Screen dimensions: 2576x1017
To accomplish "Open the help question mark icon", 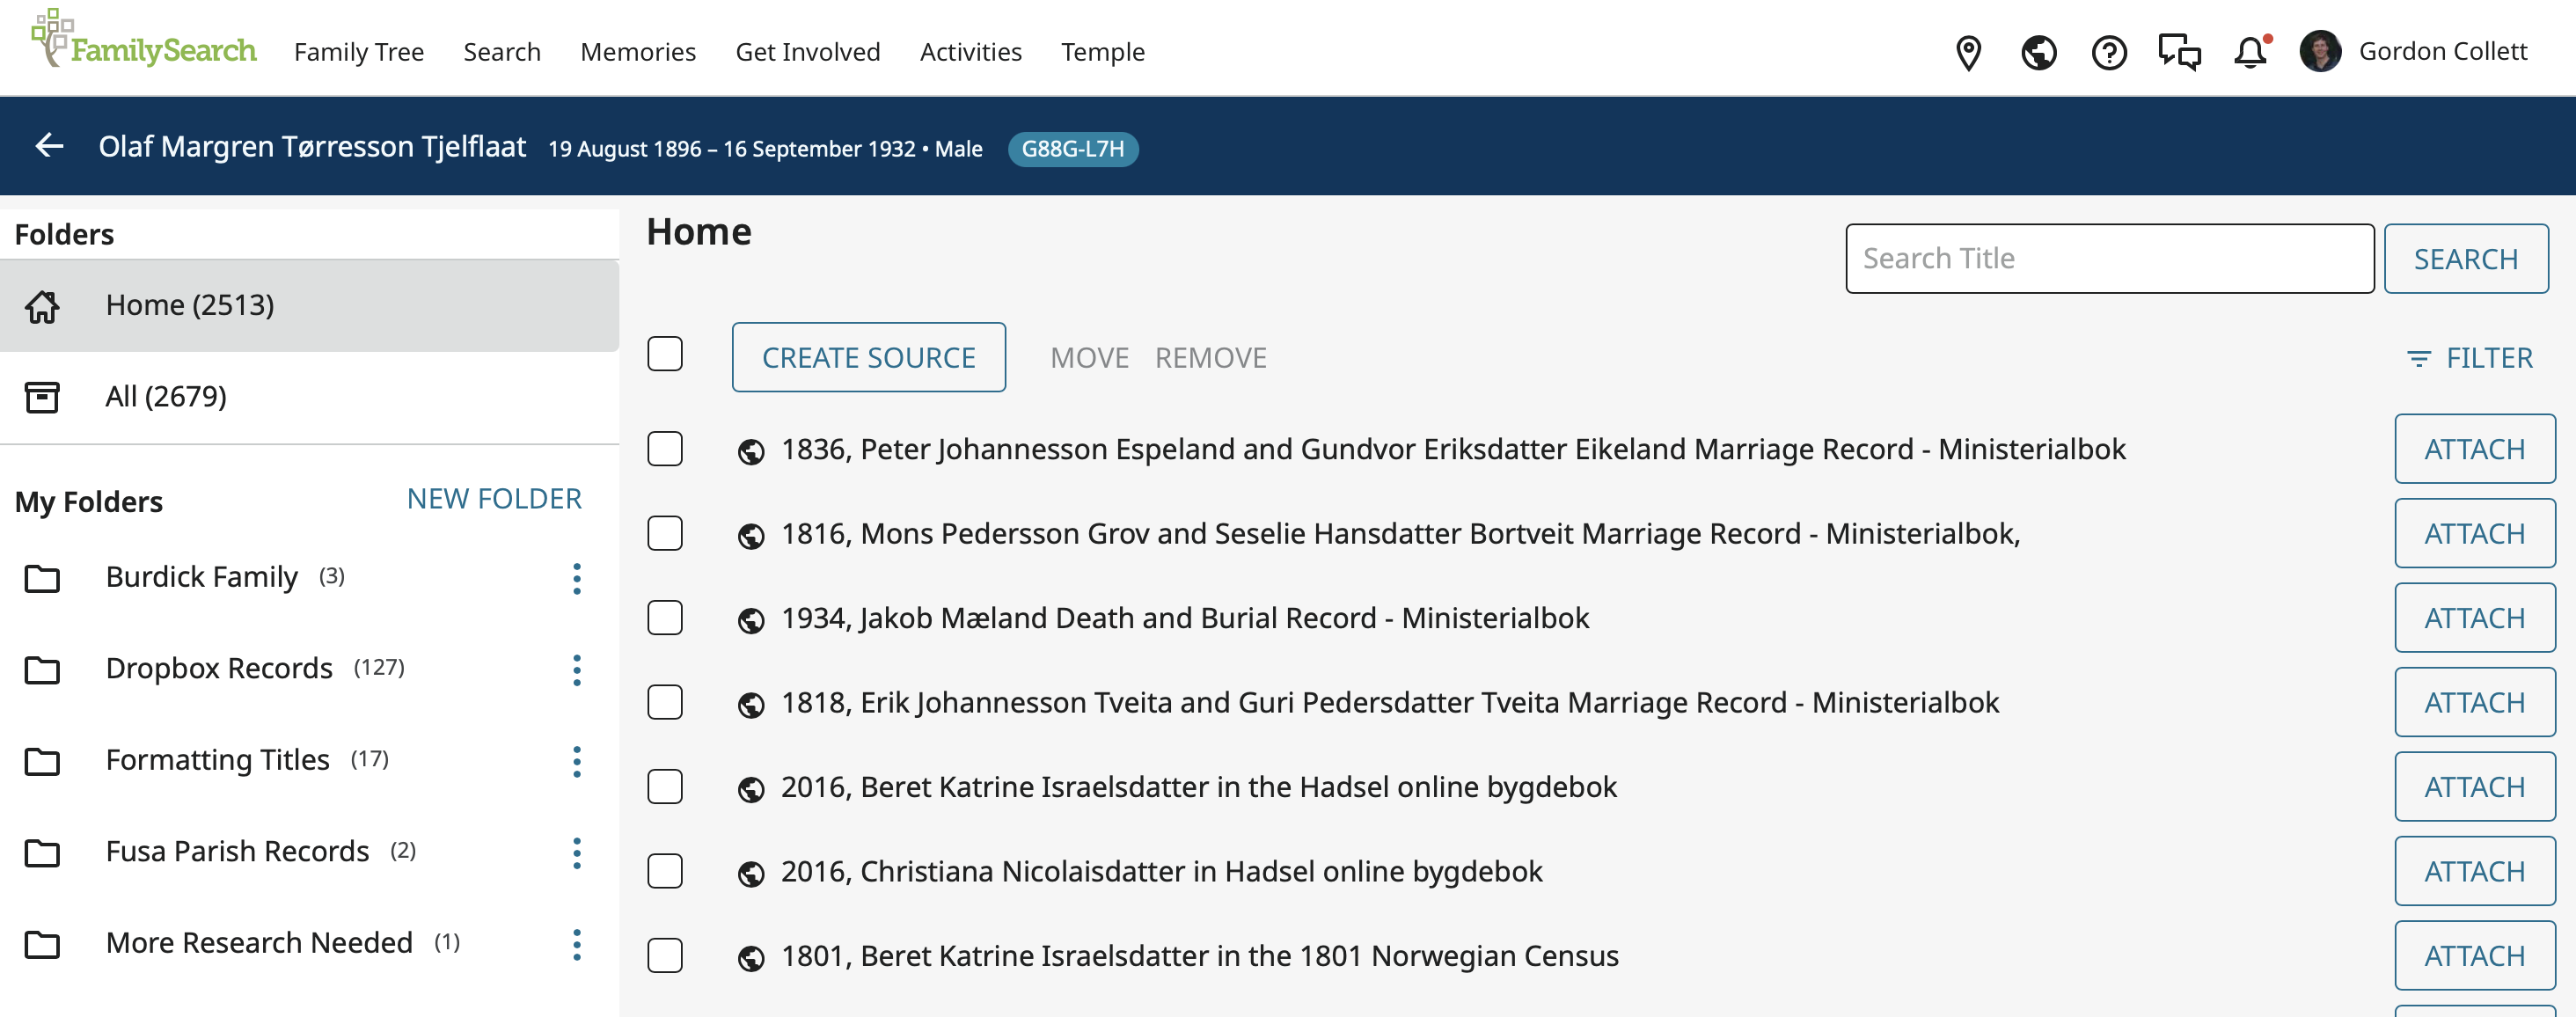I will [x=2109, y=52].
